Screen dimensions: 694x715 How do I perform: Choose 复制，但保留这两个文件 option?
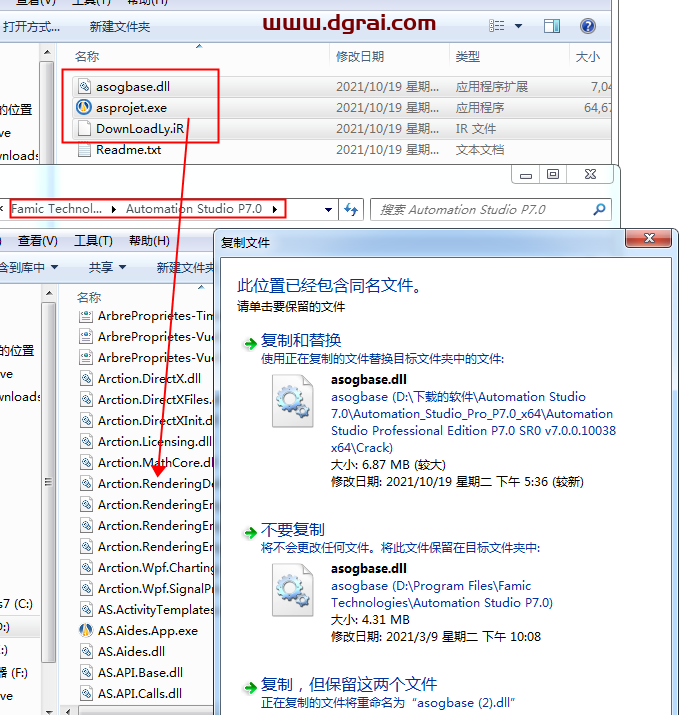(x=349, y=684)
